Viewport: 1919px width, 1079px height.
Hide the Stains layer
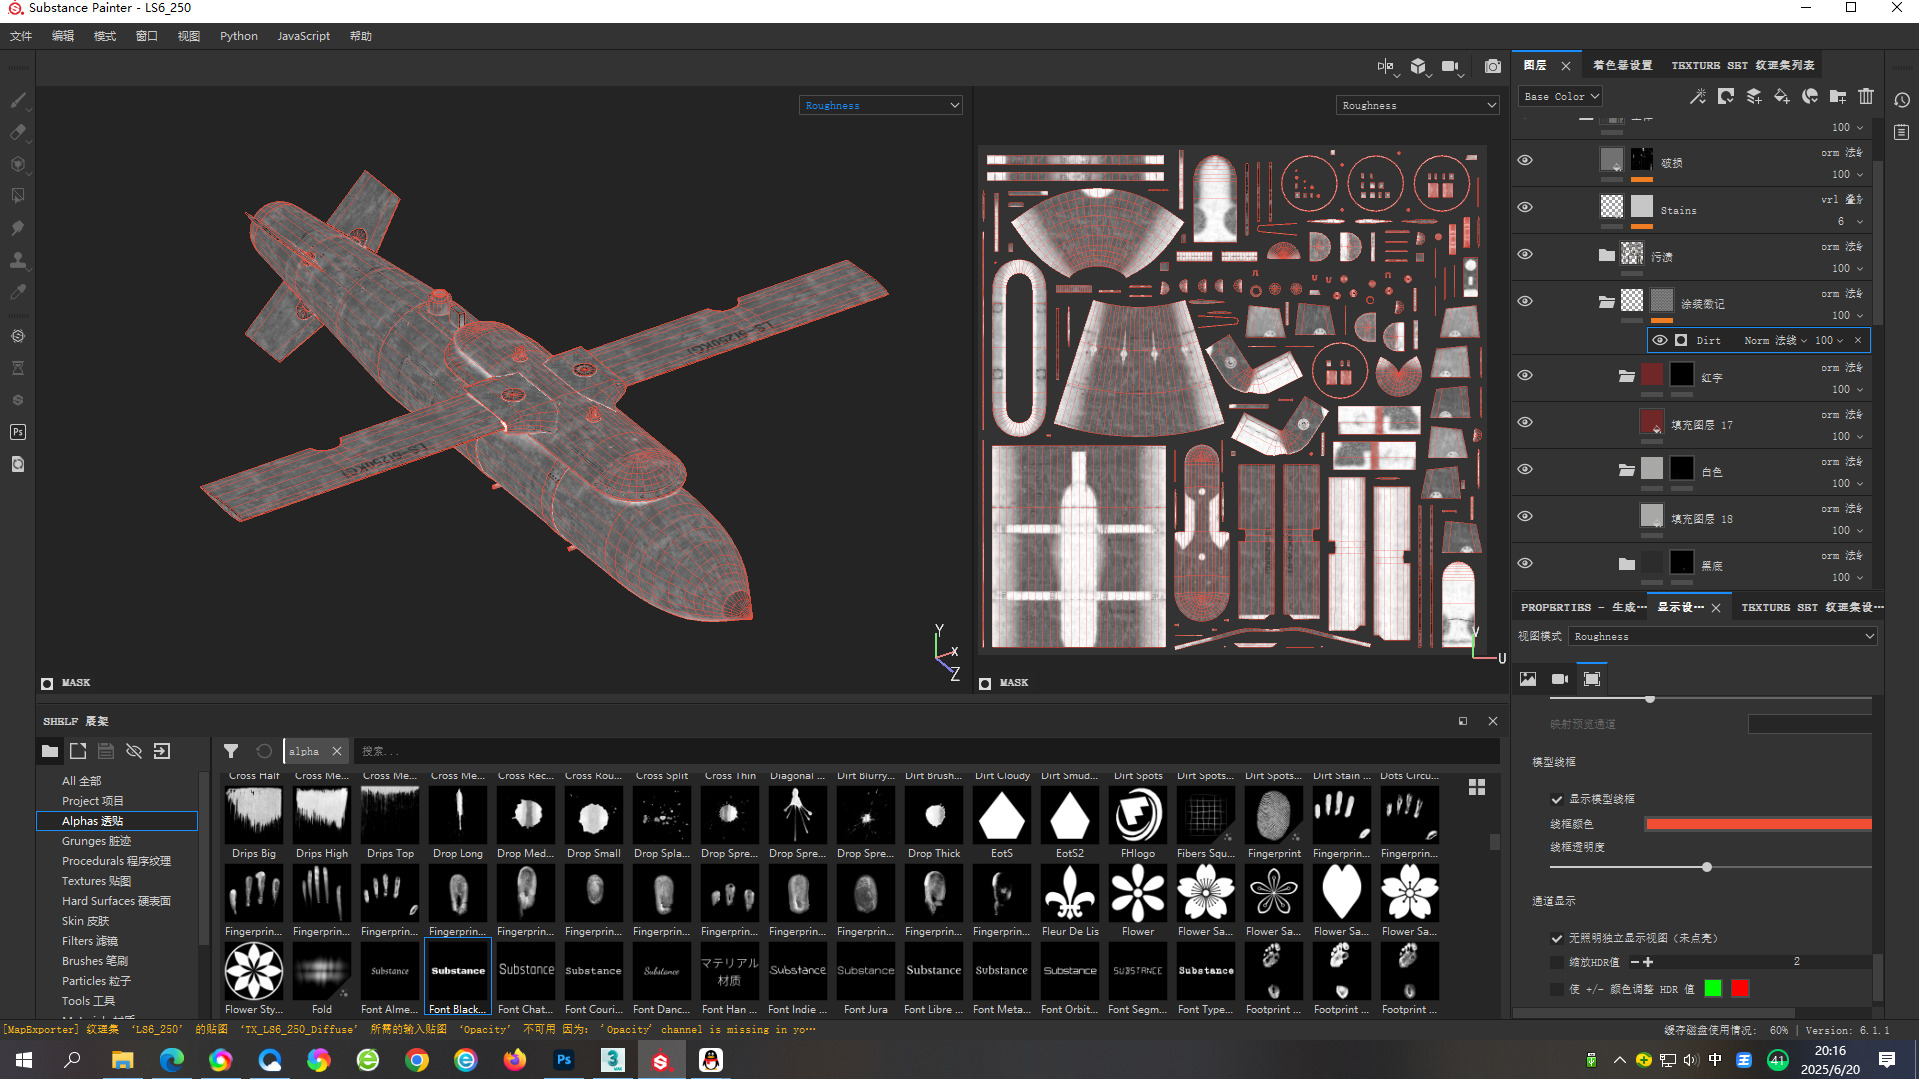pyautogui.click(x=1525, y=207)
